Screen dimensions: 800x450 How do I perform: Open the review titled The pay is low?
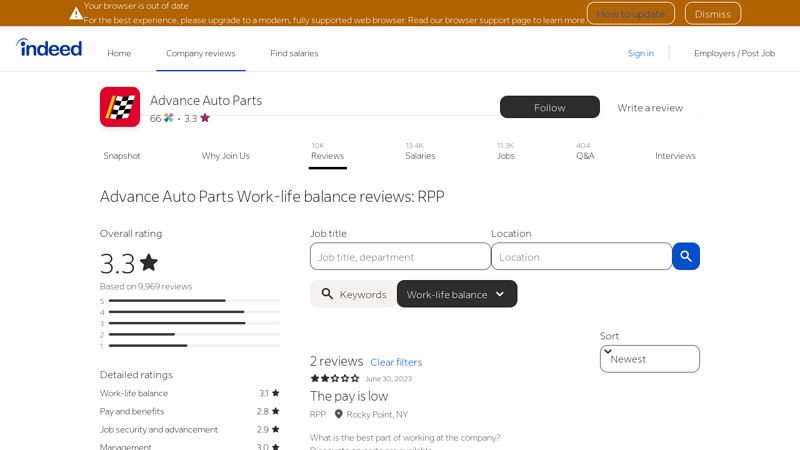click(349, 396)
